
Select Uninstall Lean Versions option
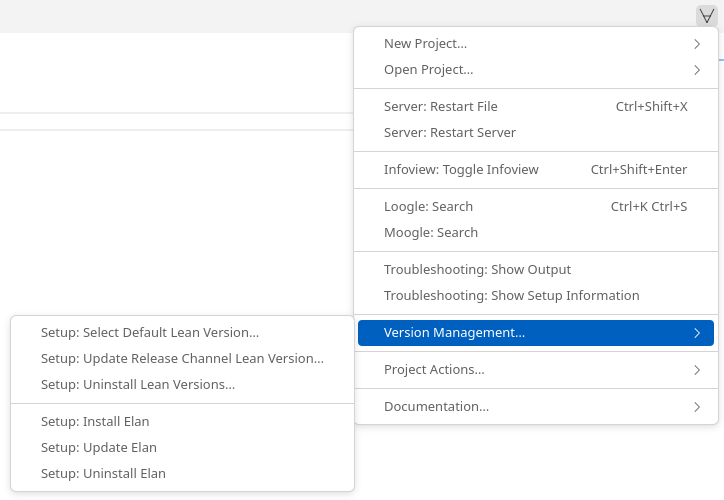182,384
